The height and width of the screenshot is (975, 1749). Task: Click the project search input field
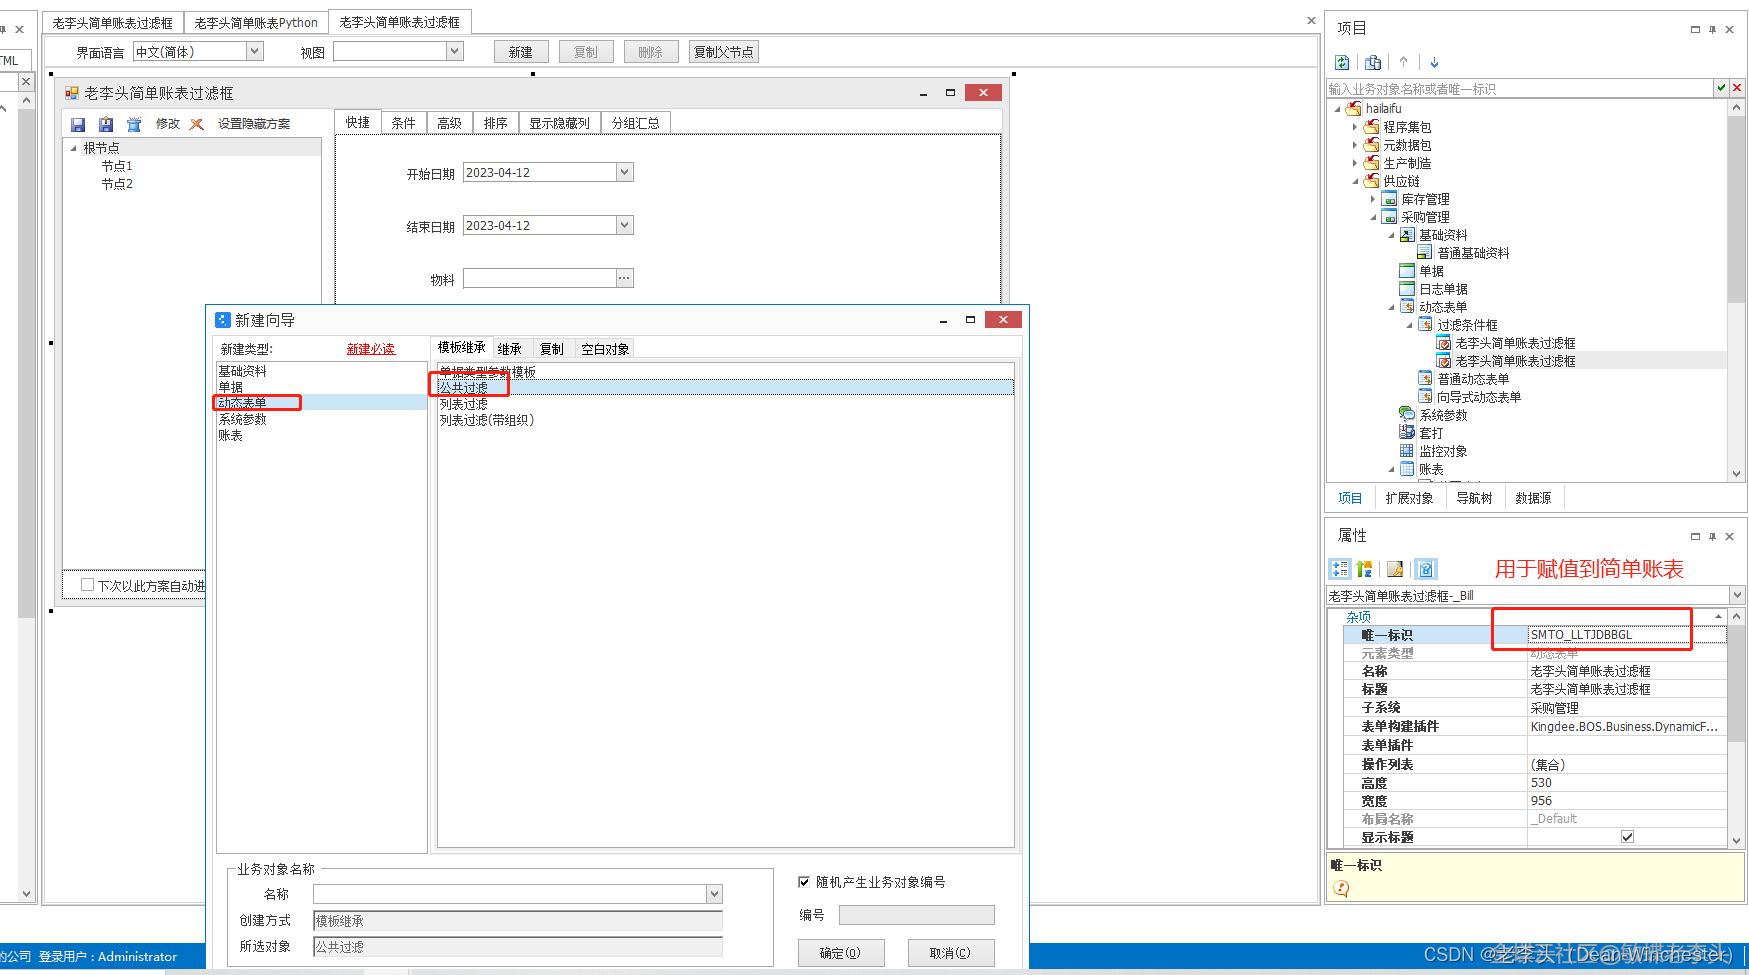tap(1520, 89)
